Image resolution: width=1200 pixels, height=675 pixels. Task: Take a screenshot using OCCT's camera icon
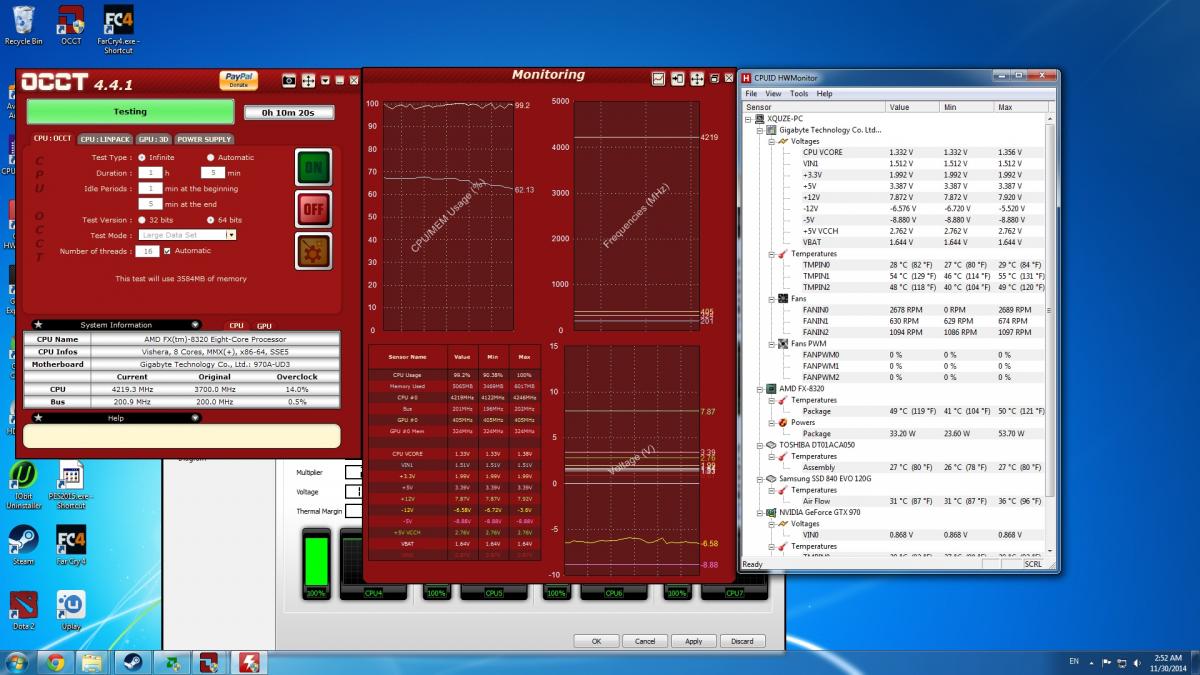pyautogui.click(x=289, y=80)
